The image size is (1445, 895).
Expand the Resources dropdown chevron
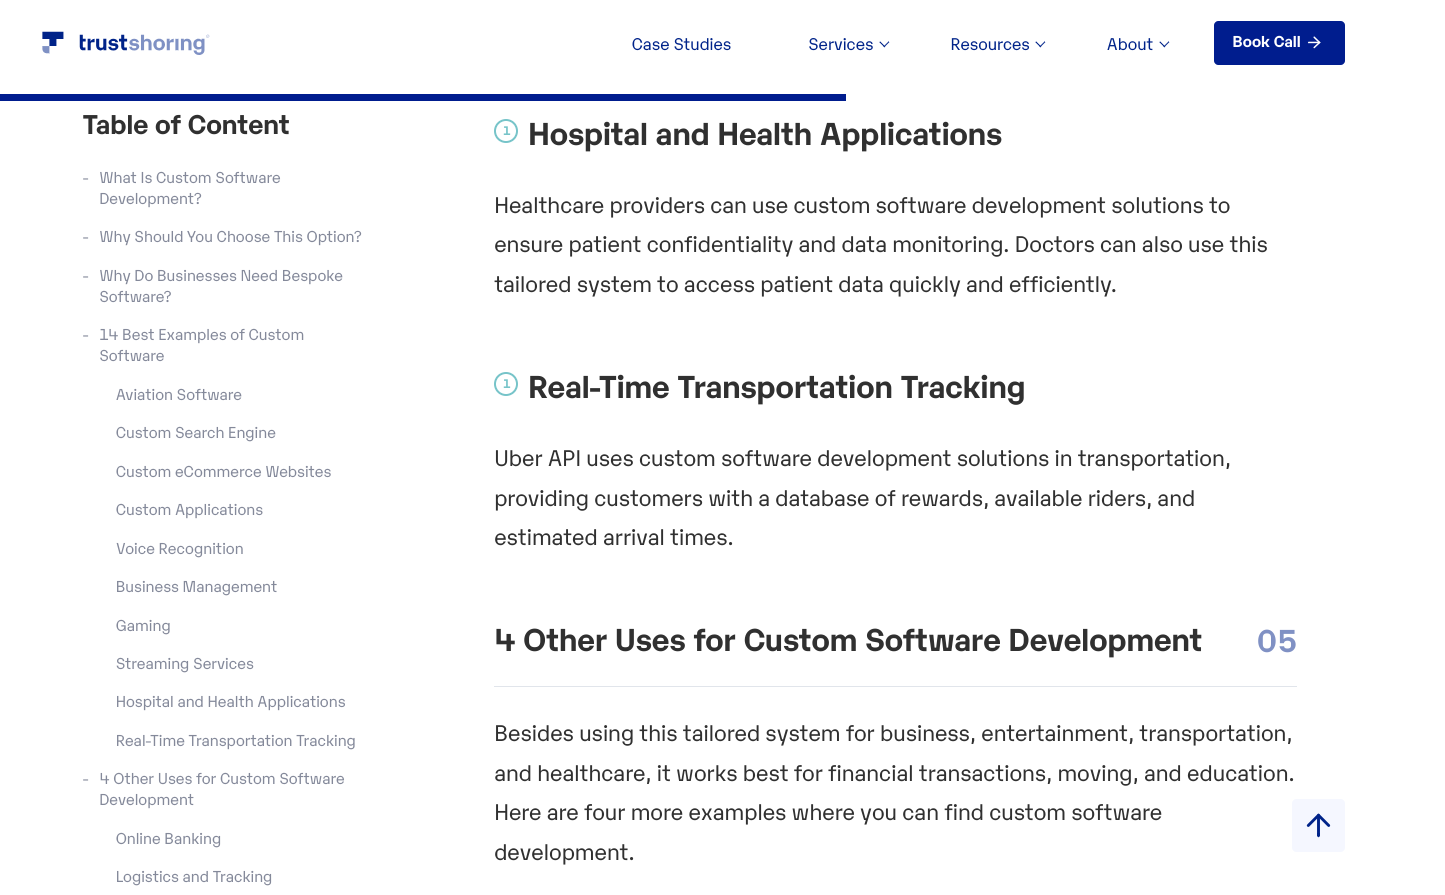click(1040, 44)
